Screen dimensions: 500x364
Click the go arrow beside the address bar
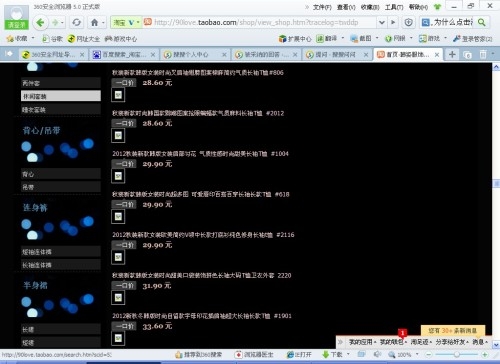coord(393,23)
